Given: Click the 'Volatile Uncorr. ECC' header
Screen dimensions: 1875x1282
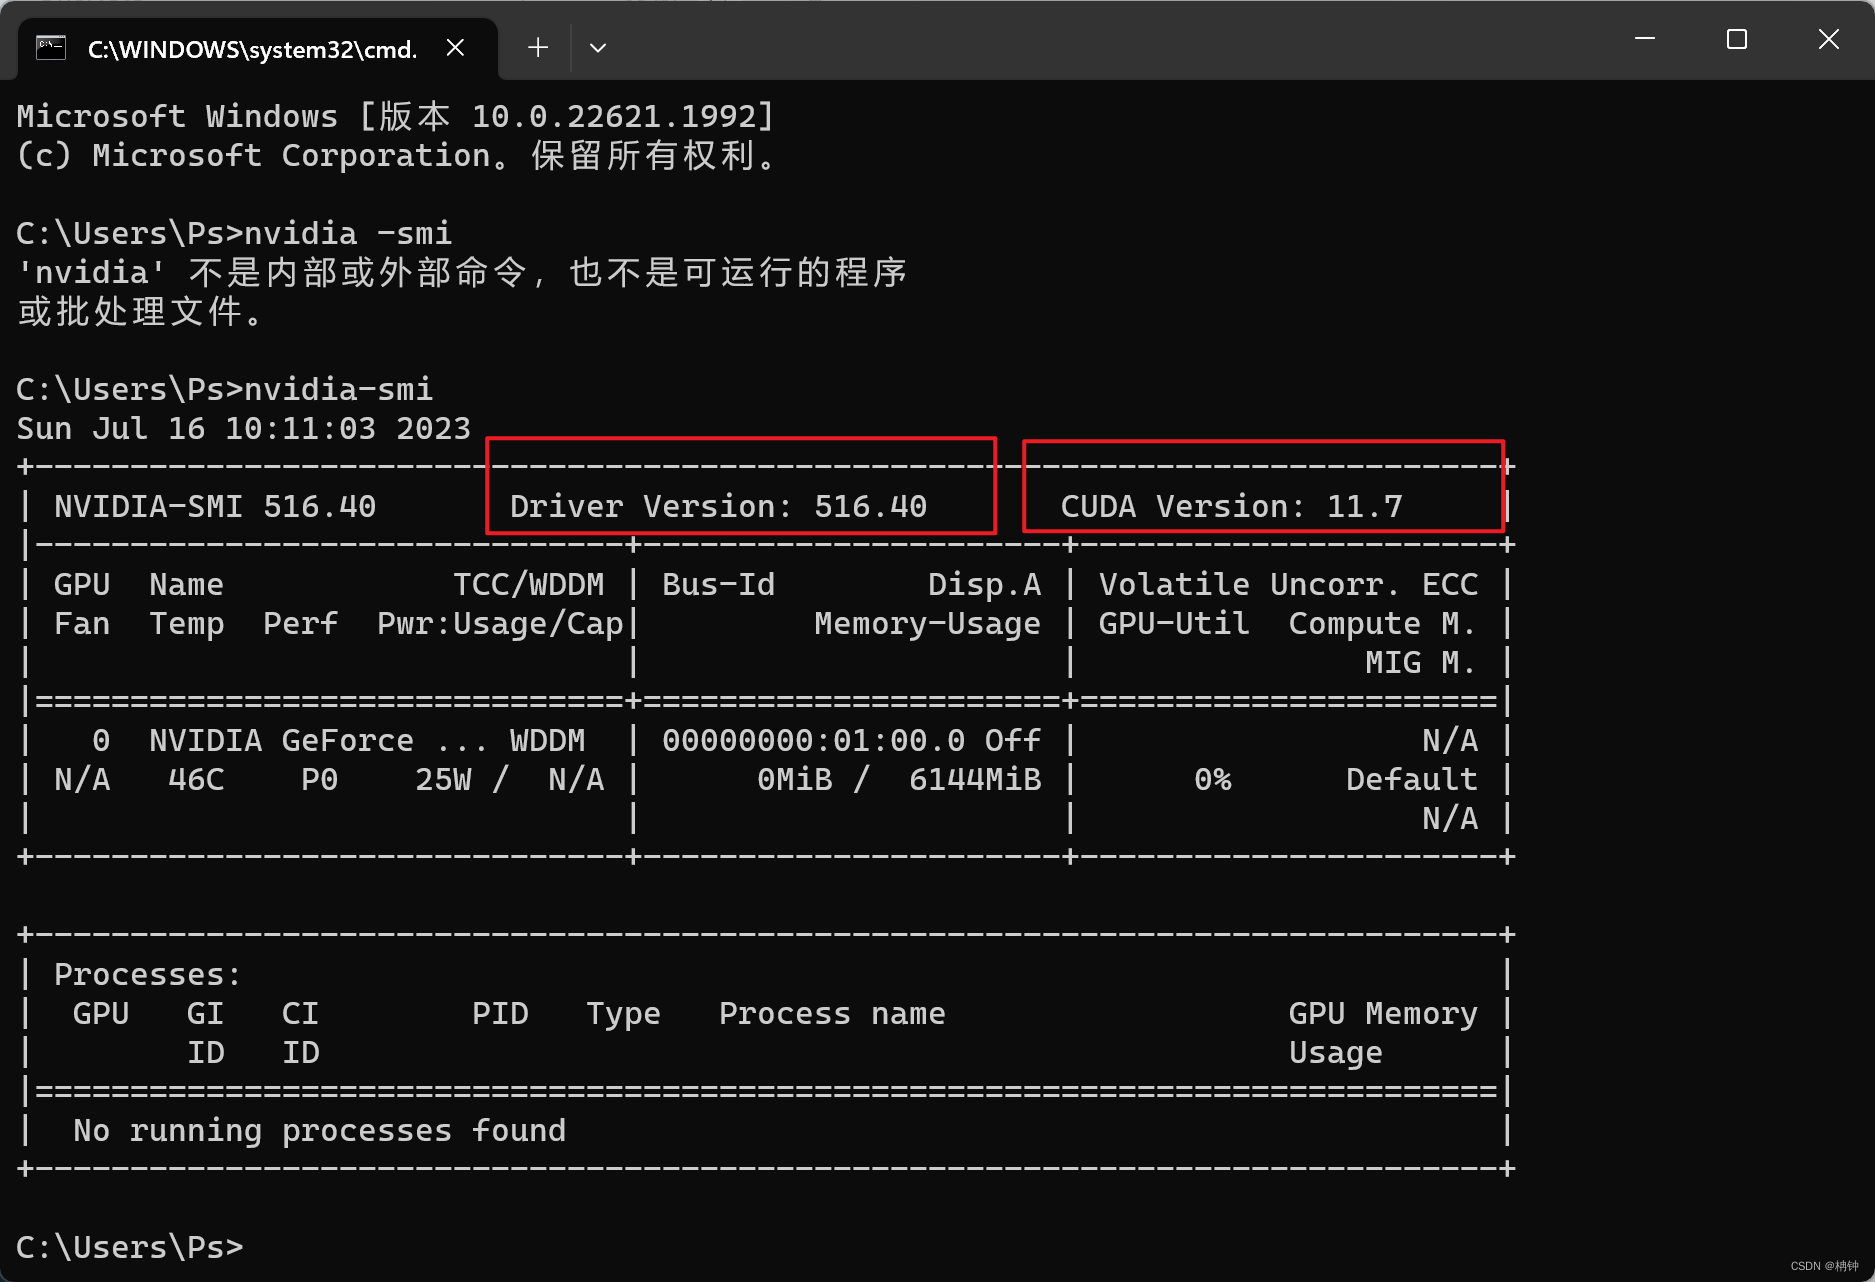Looking at the screenshot, I should coord(1288,585).
